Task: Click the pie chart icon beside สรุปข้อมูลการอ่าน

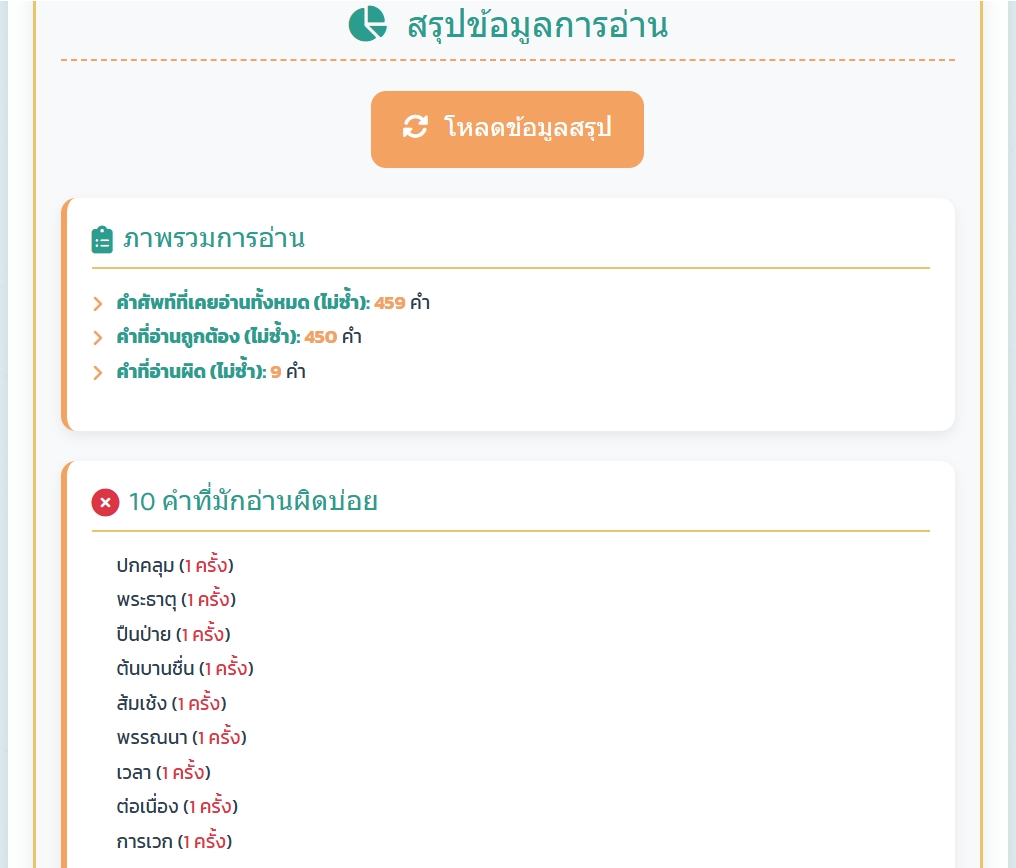Action: pos(367,24)
